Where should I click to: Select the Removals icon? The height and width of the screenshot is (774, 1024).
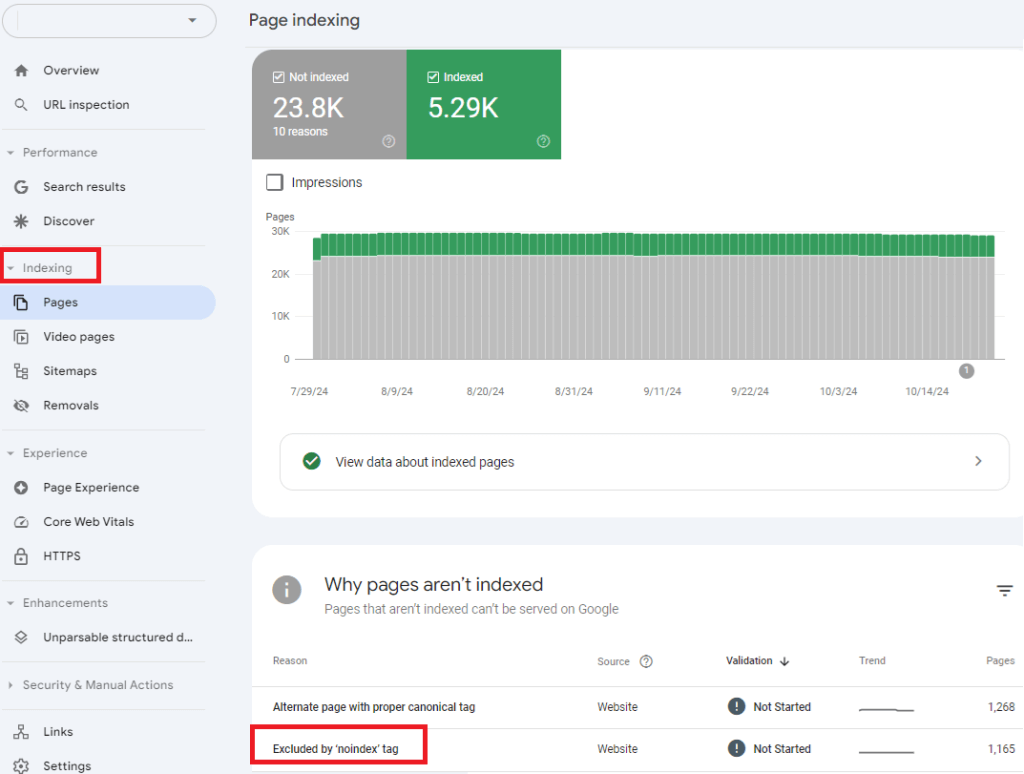coord(20,405)
